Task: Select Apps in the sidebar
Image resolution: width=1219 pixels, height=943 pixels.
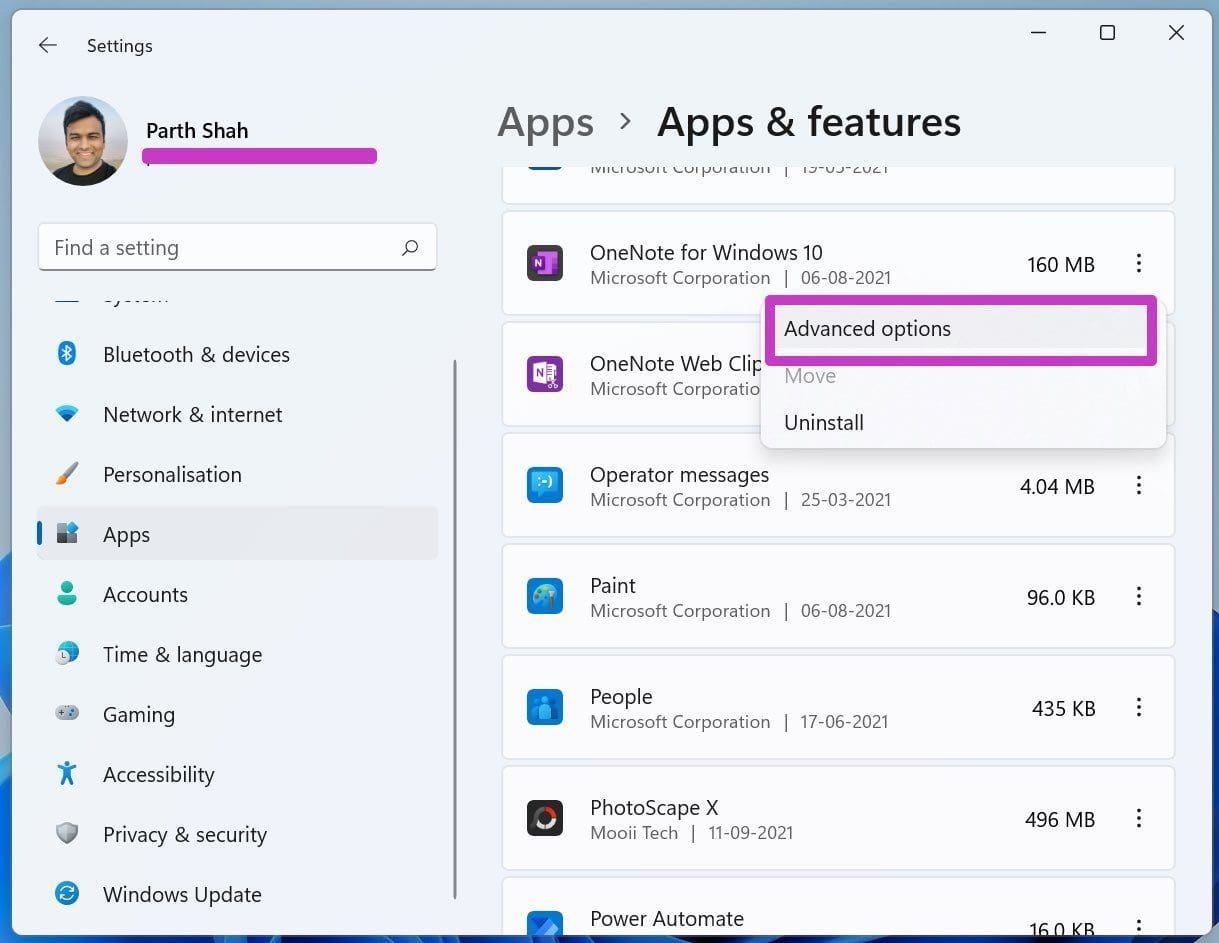Action: point(237,534)
